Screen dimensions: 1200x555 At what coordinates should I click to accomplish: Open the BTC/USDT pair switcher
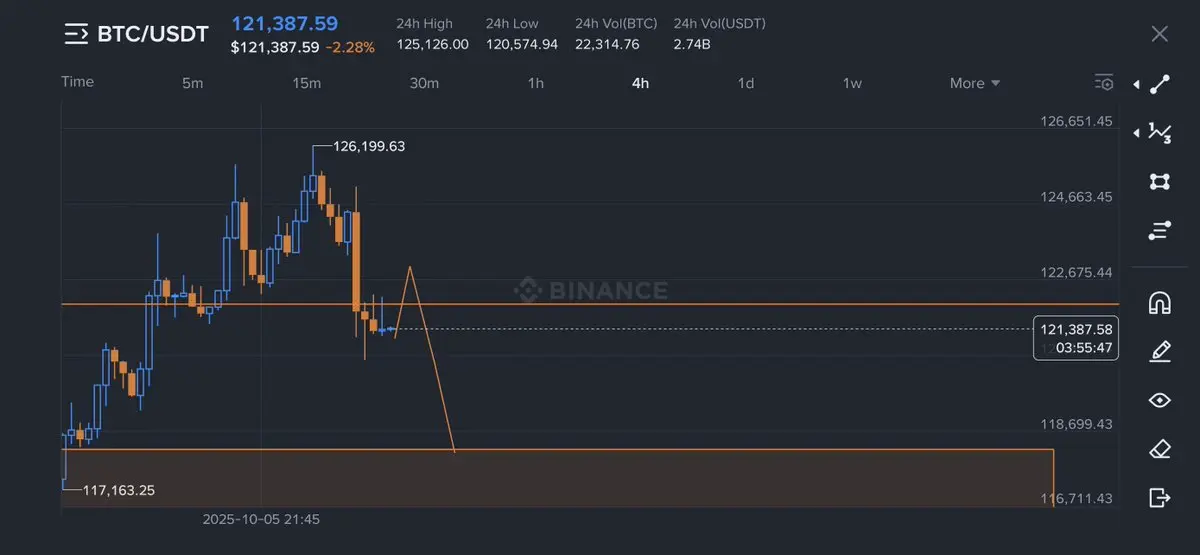click(x=136, y=34)
